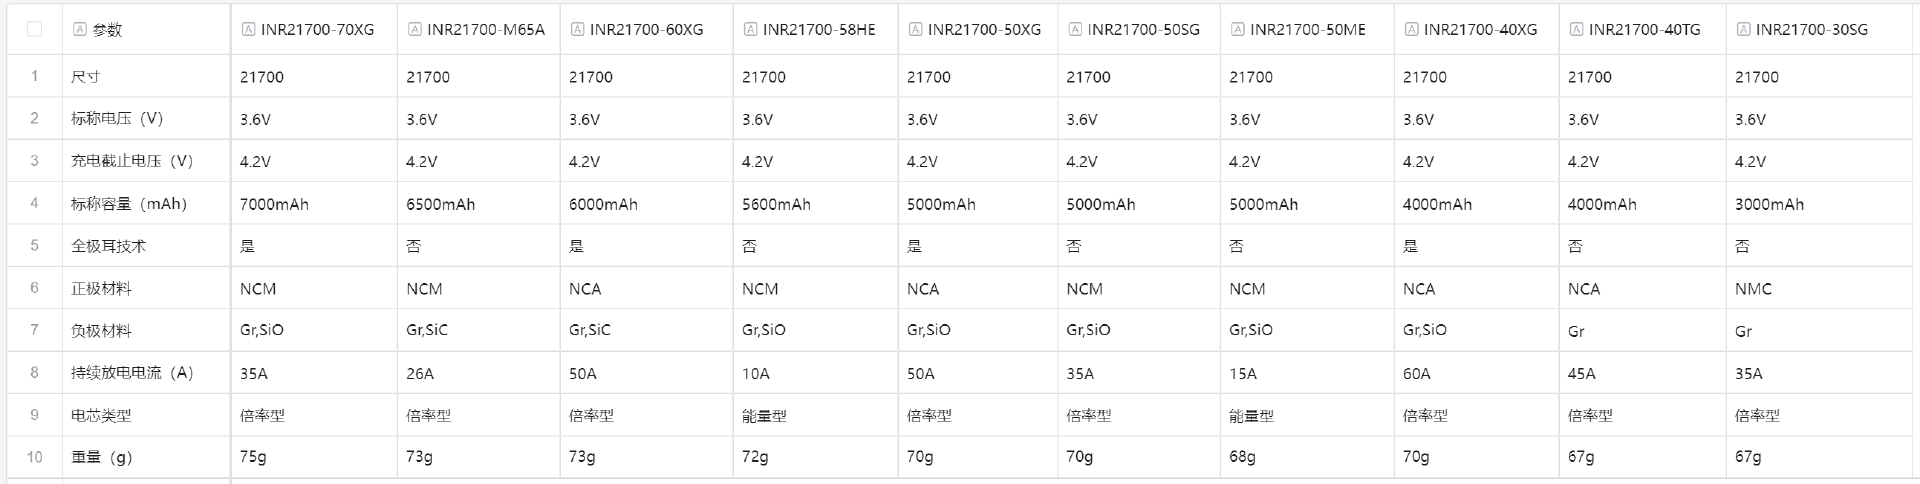This screenshot has width=1920, height=484.
Task: Select row number 5 for 全极耳技术
Action: click(34, 246)
